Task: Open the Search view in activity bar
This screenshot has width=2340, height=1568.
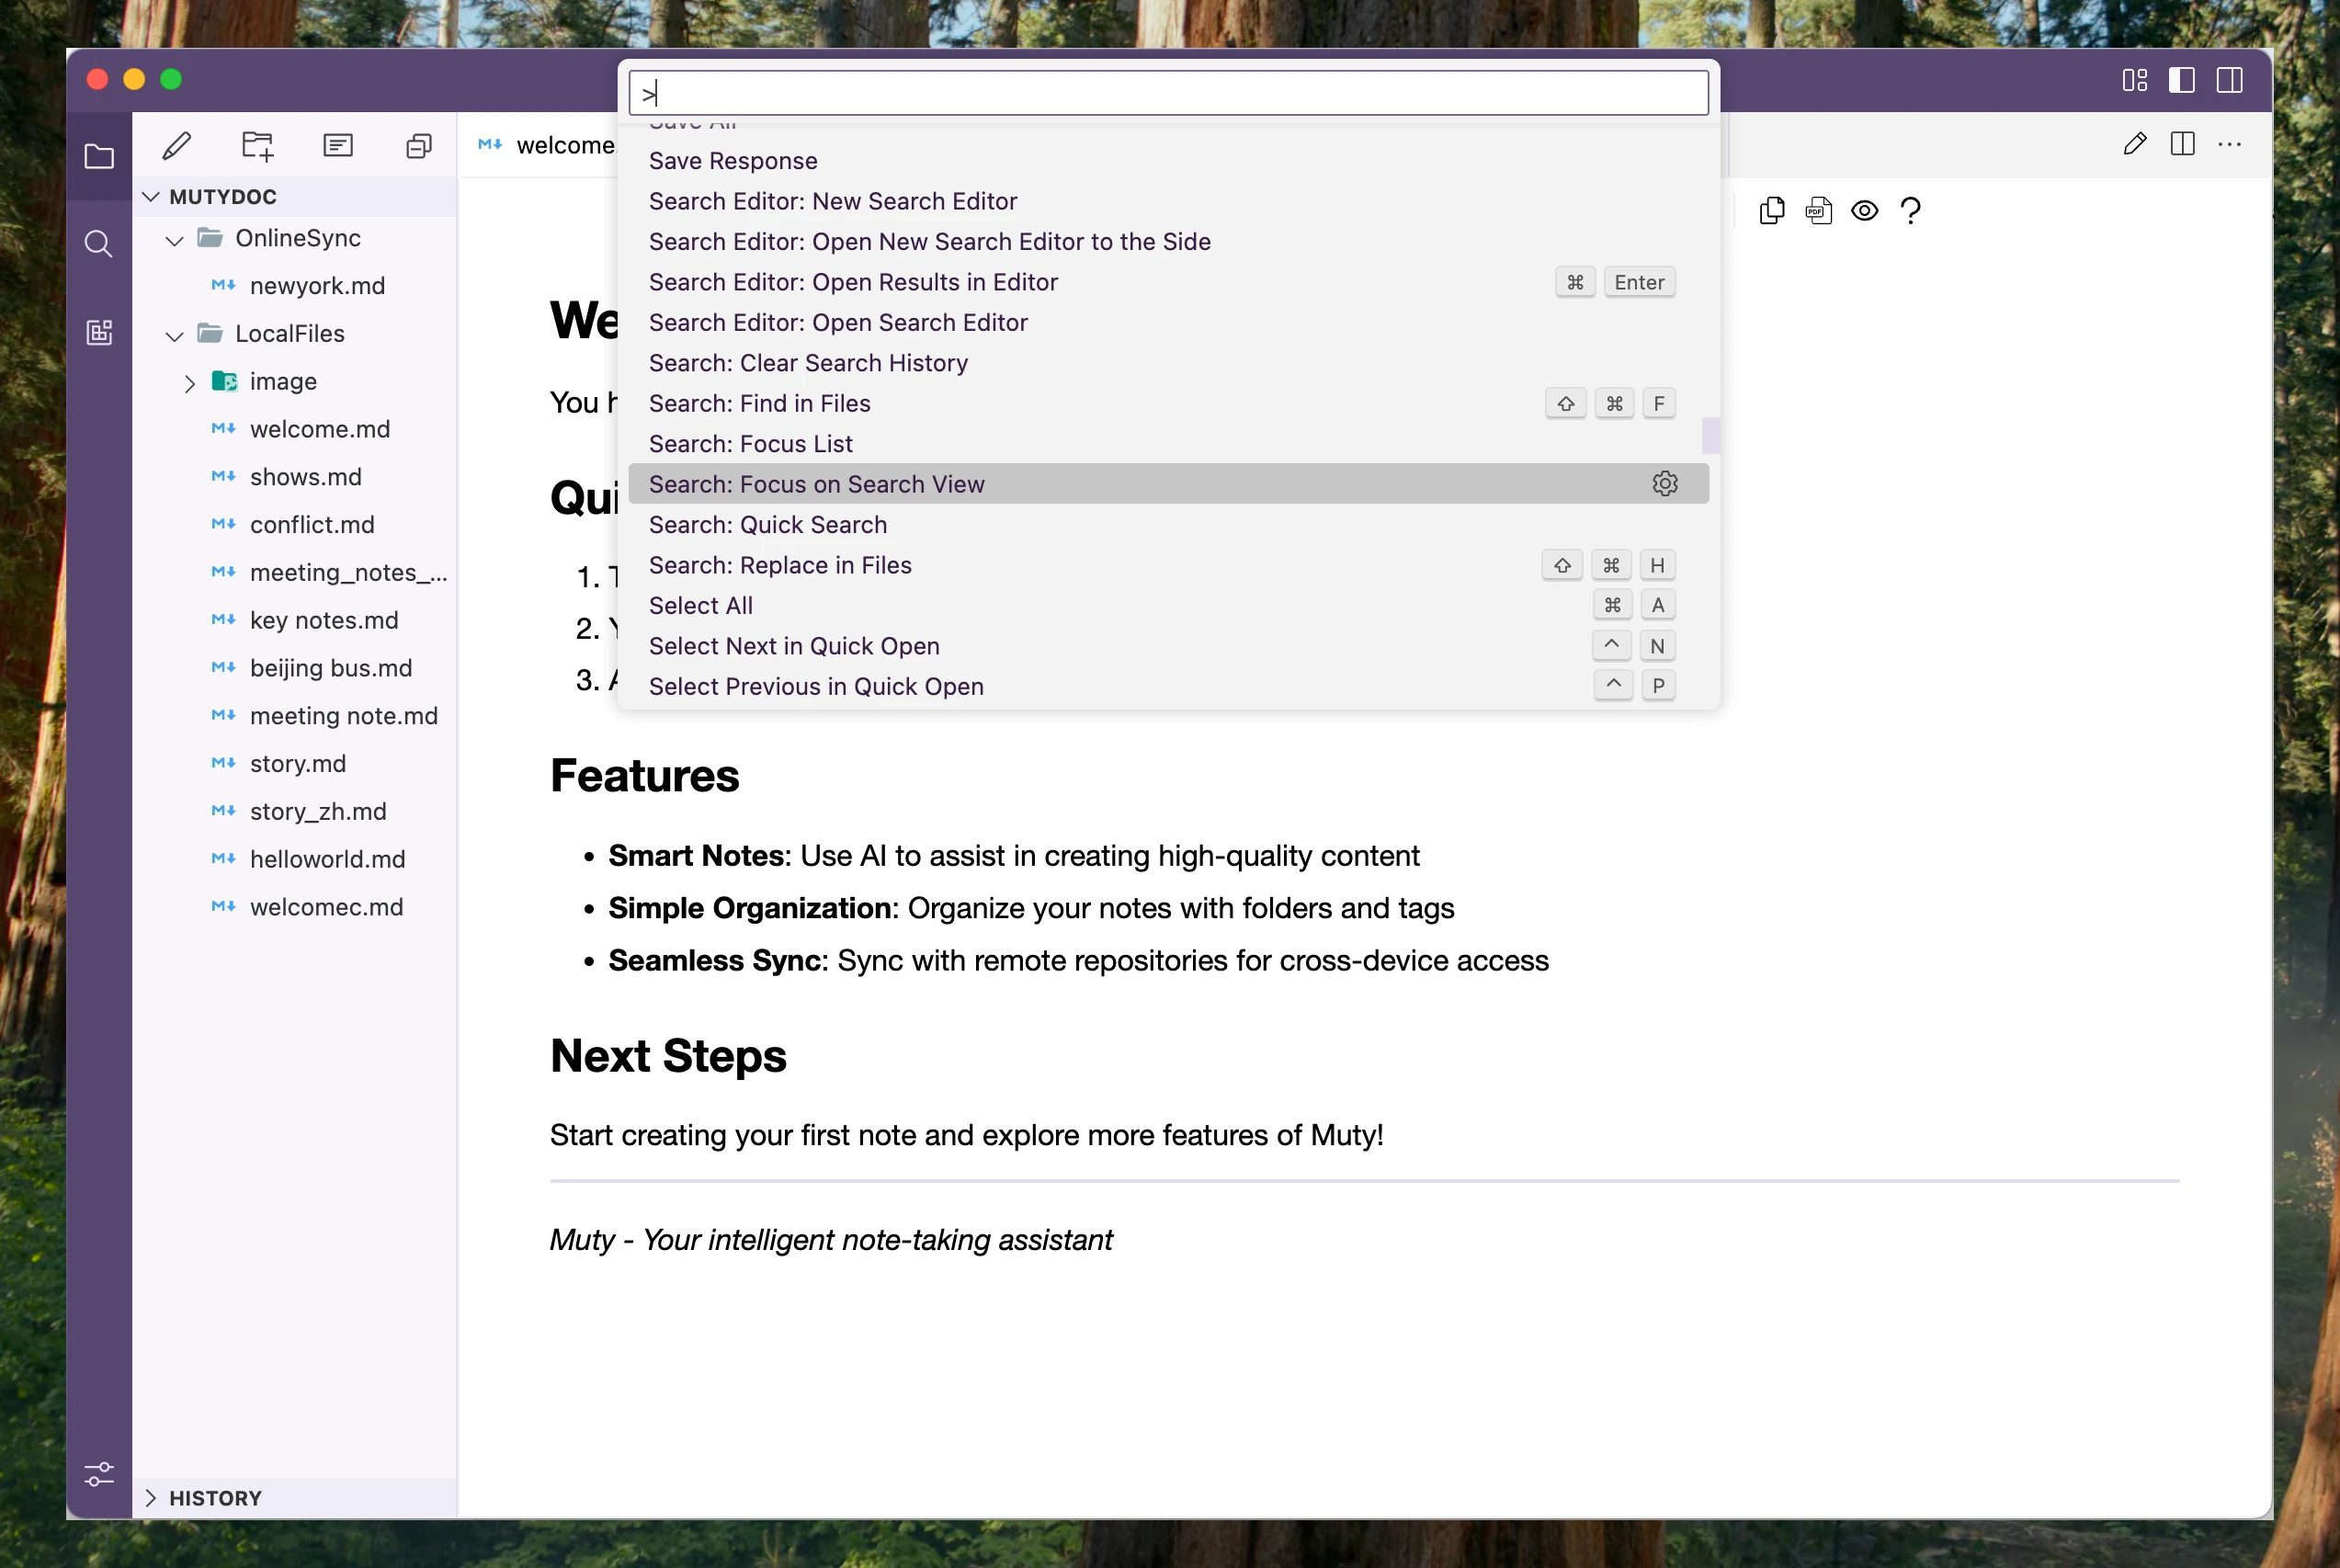Action: tap(99, 243)
